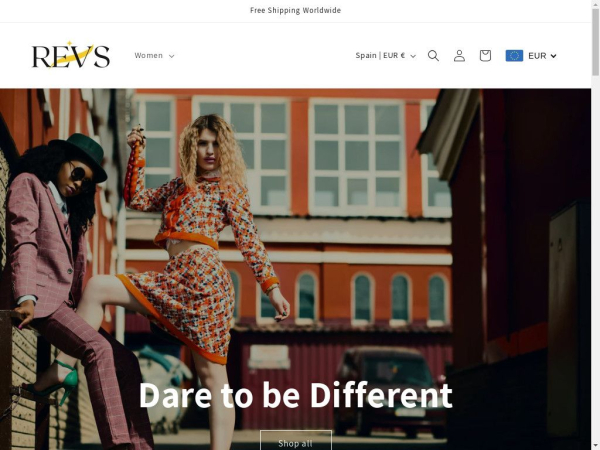Open the EUR currency switcher dropdown
This screenshot has width=600, height=450.
(x=542, y=56)
